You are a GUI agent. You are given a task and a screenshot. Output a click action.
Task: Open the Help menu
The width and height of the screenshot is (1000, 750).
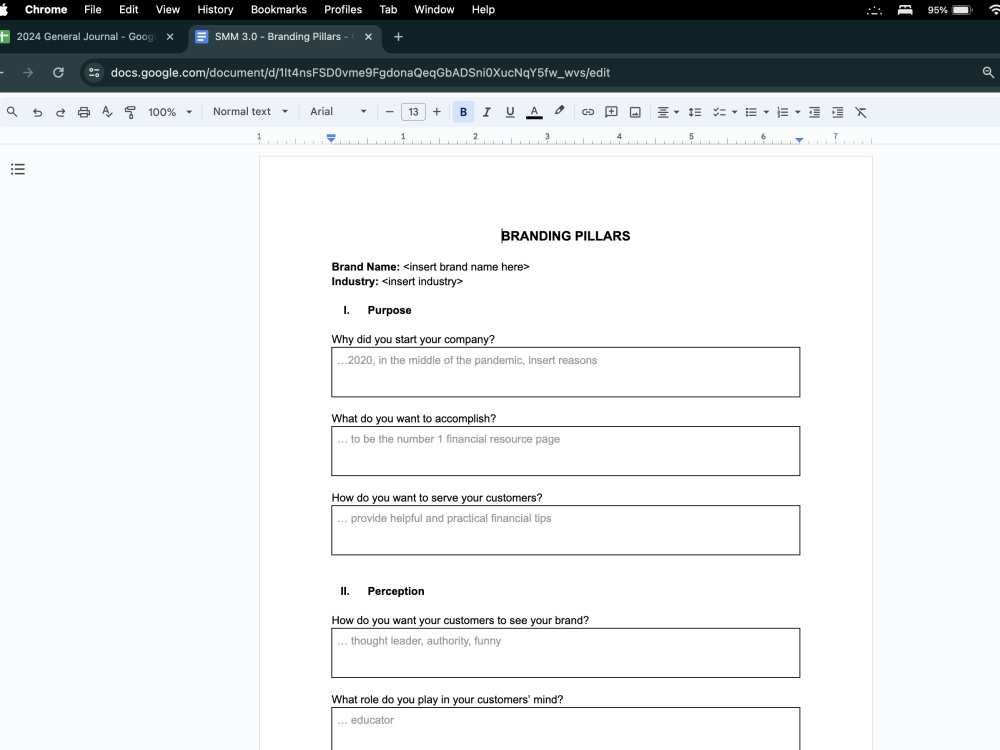pyautogui.click(x=483, y=10)
